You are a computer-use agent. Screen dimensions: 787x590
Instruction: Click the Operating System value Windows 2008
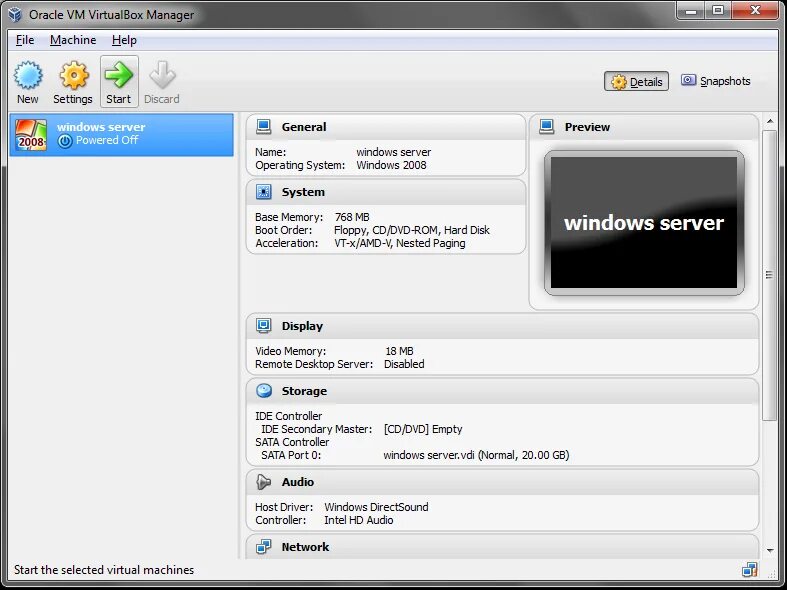click(x=391, y=165)
